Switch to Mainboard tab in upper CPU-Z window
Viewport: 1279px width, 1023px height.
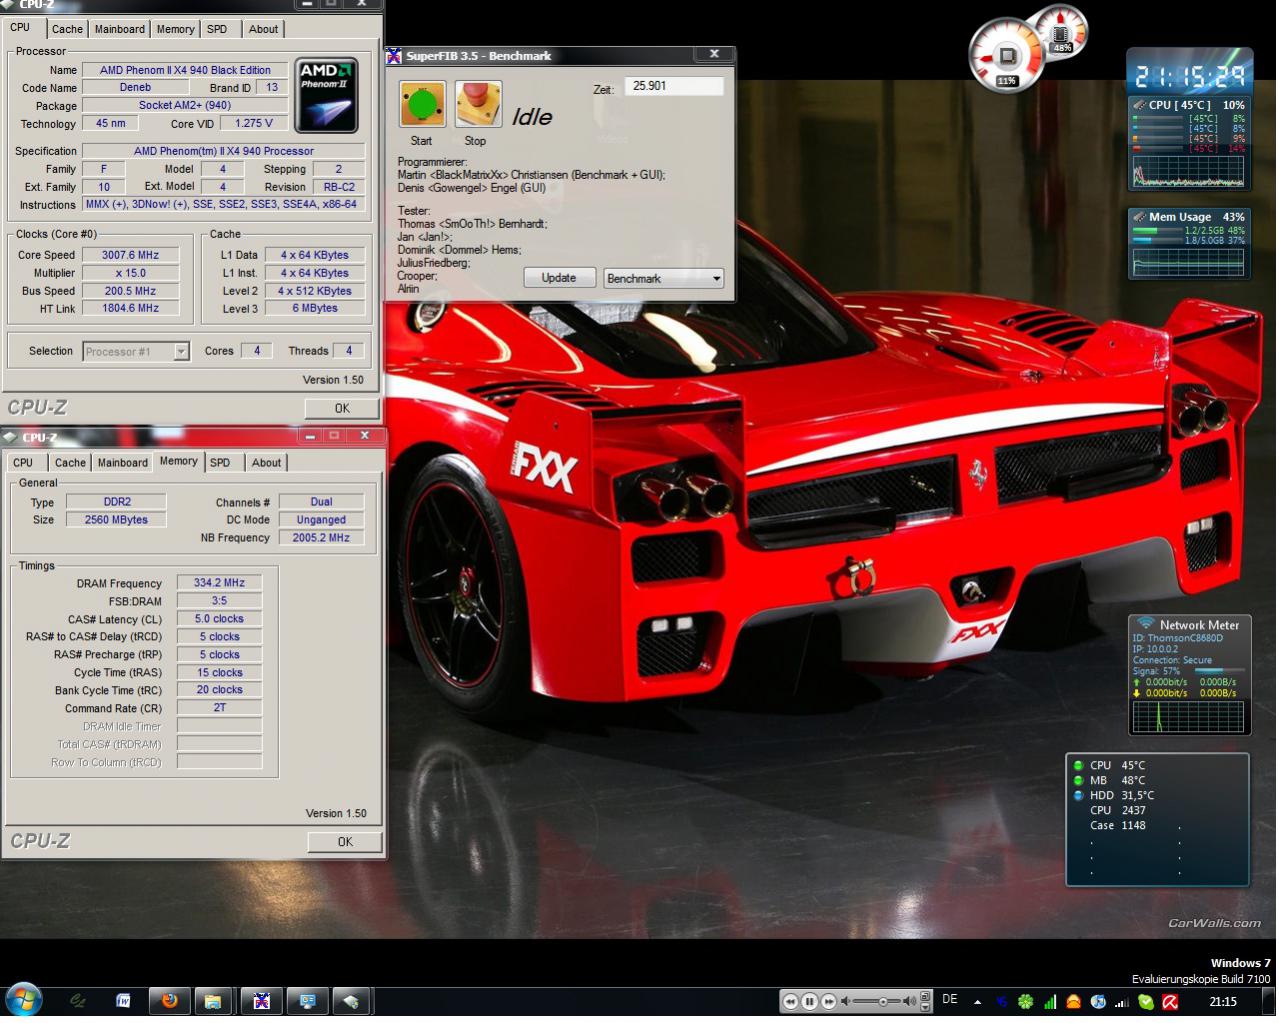[x=120, y=29]
